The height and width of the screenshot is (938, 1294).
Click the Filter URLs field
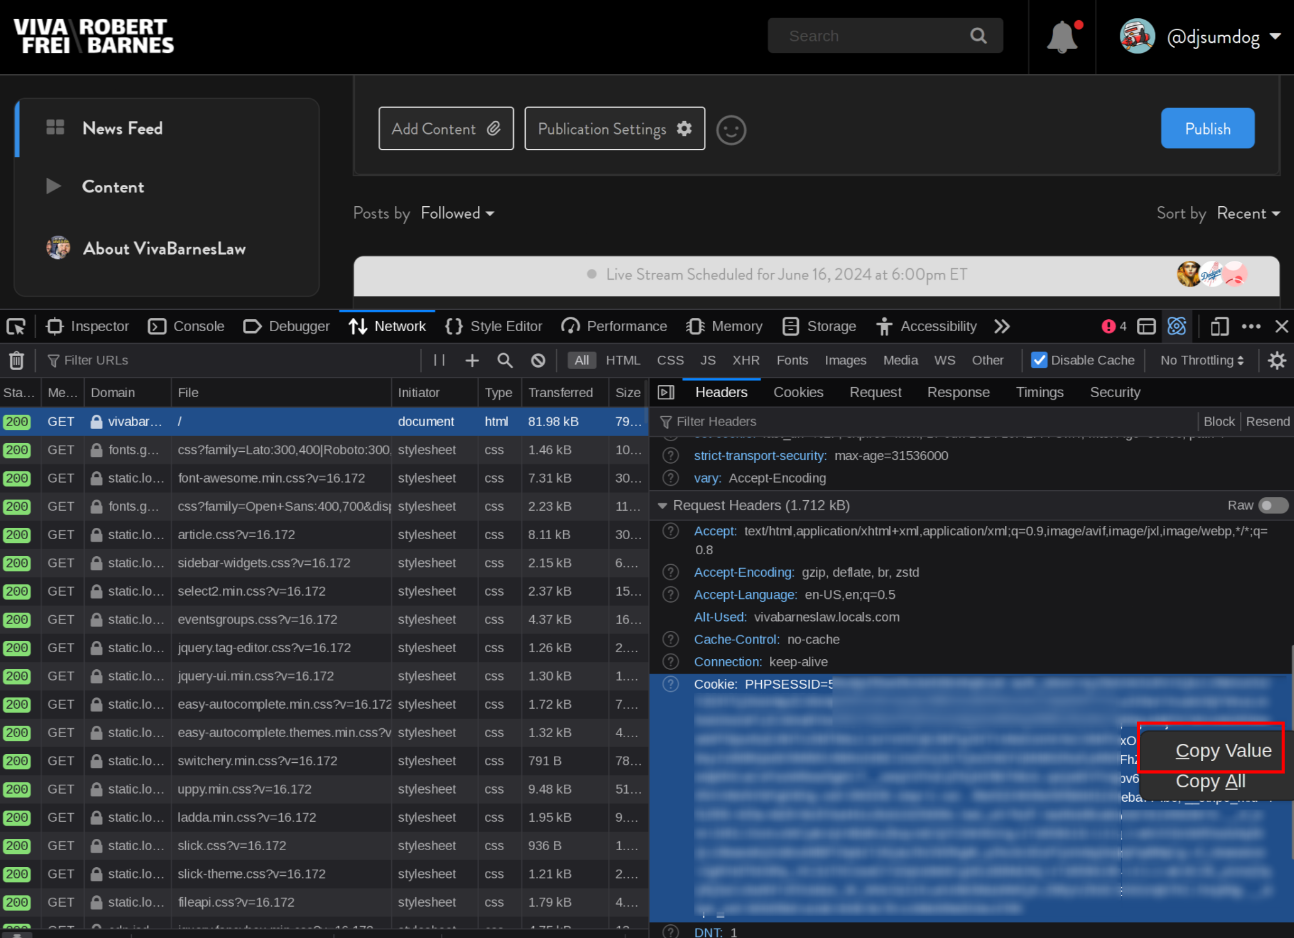230,360
